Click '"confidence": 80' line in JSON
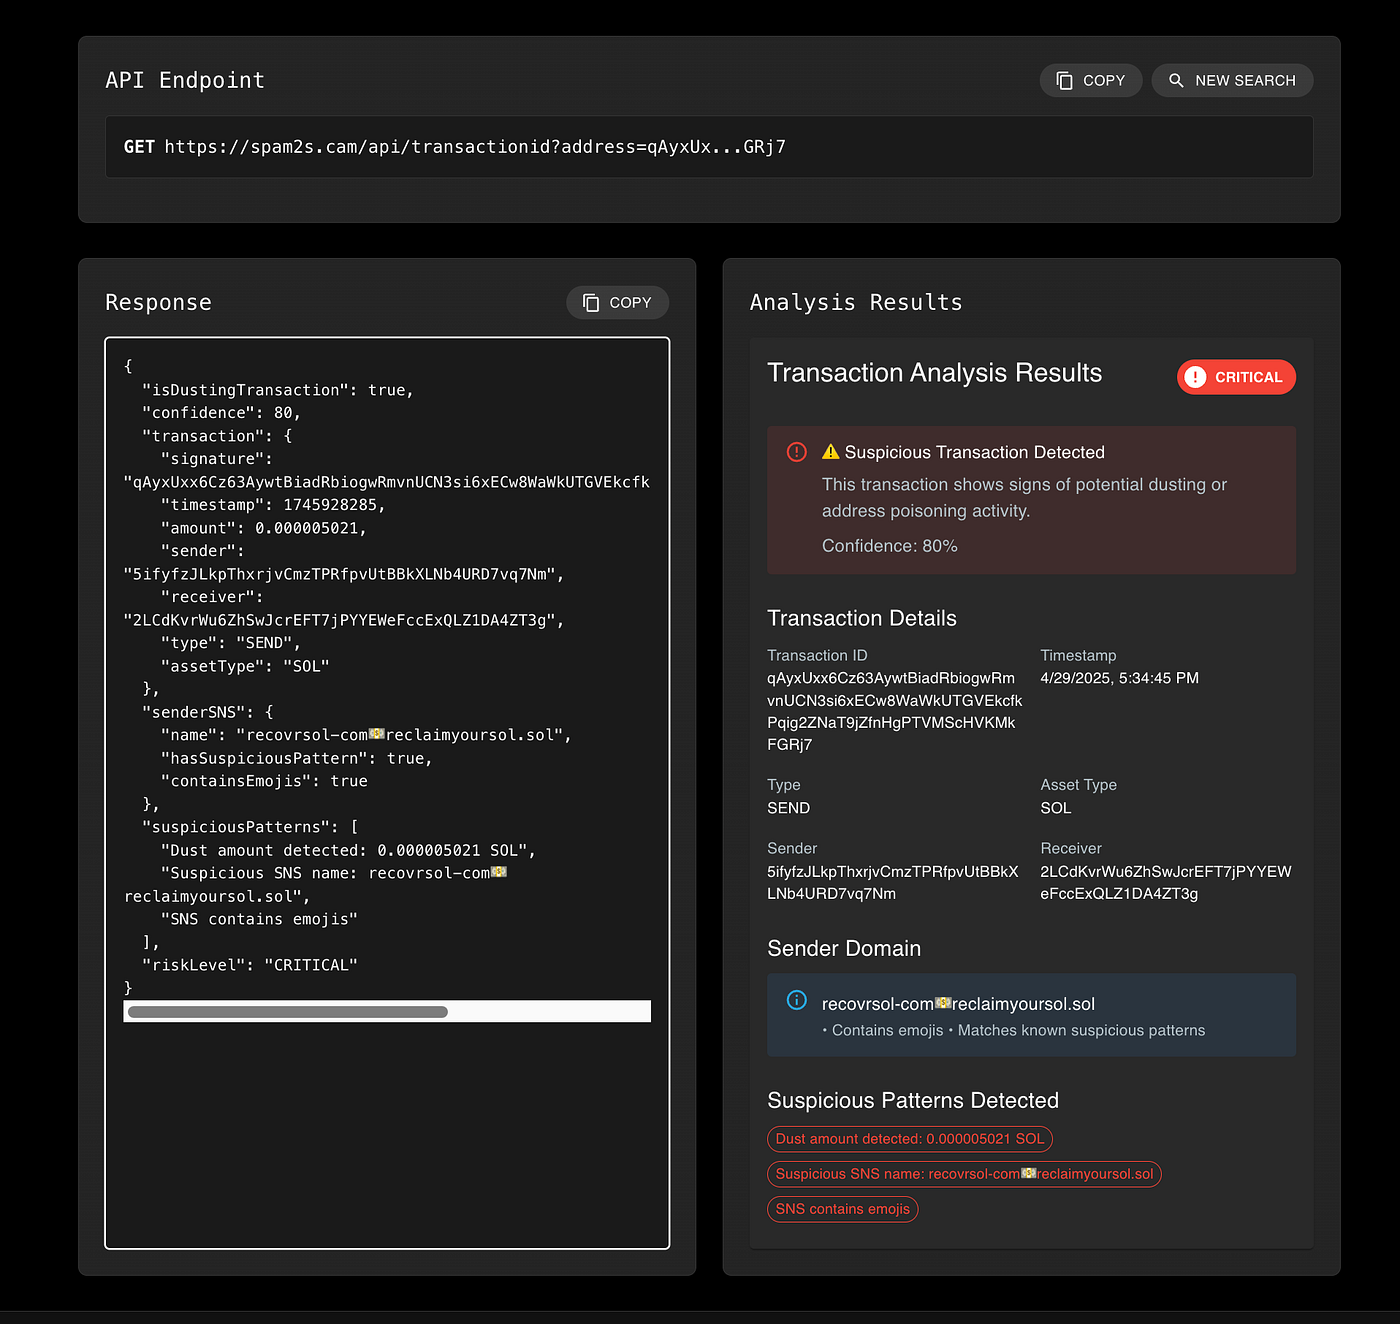This screenshot has height=1324, width=1400. [222, 413]
